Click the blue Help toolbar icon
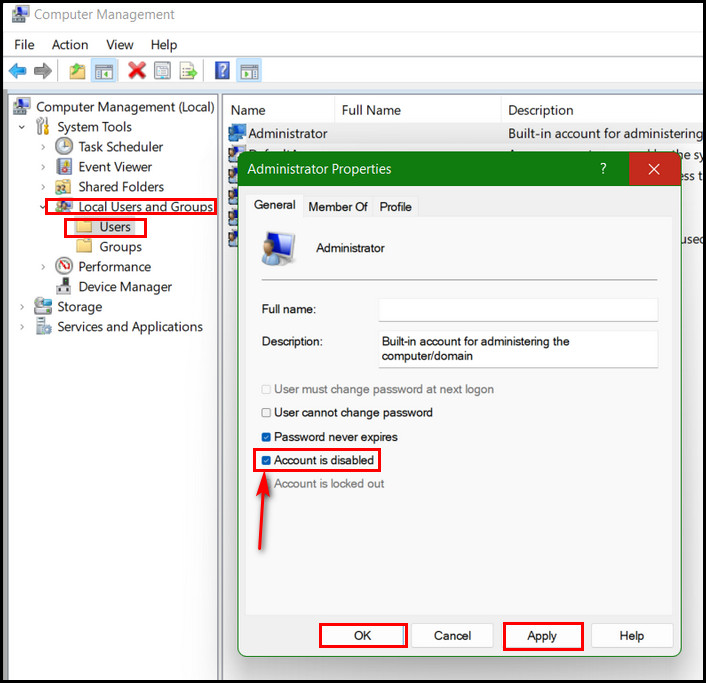Image resolution: width=706 pixels, height=683 pixels. 222,71
